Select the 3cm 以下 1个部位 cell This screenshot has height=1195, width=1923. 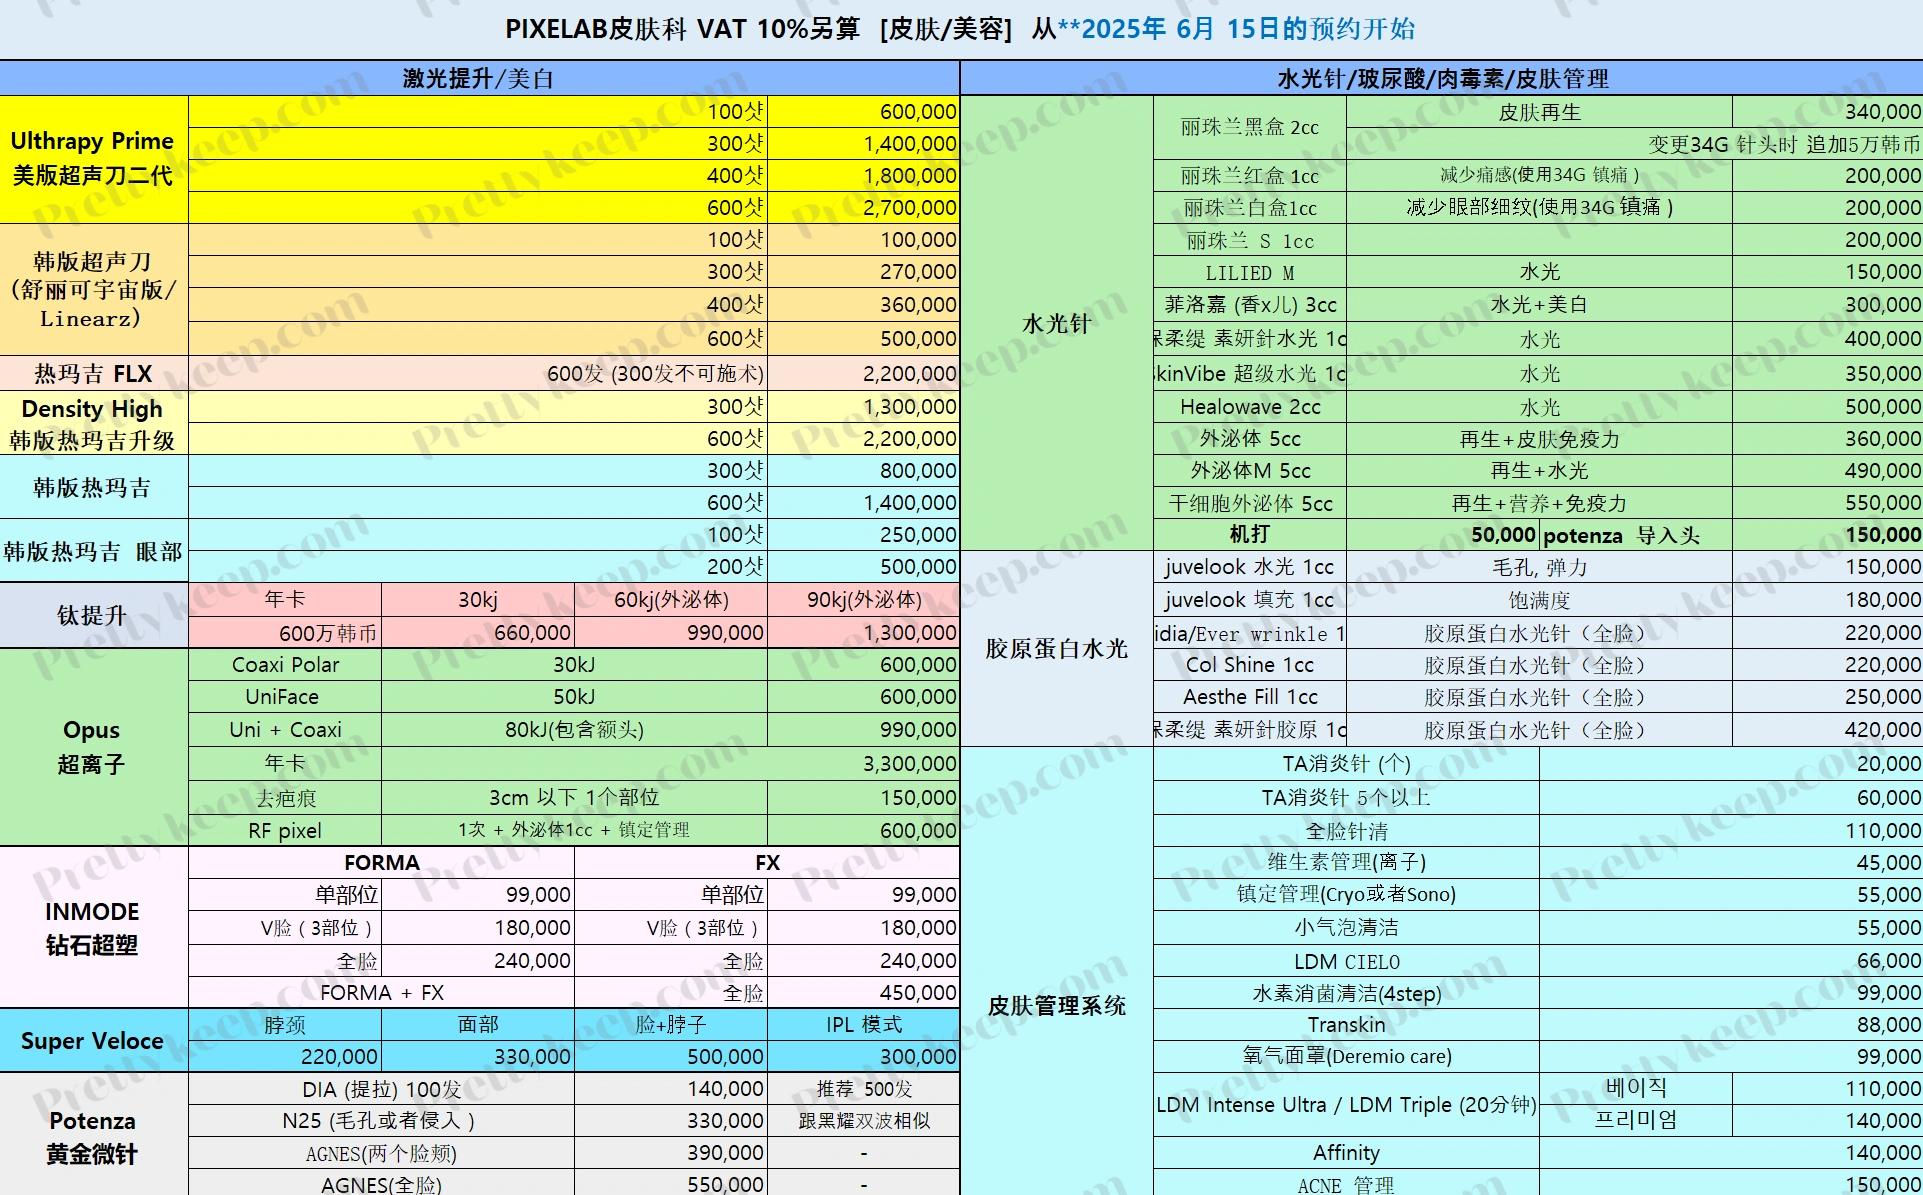click(574, 798)
